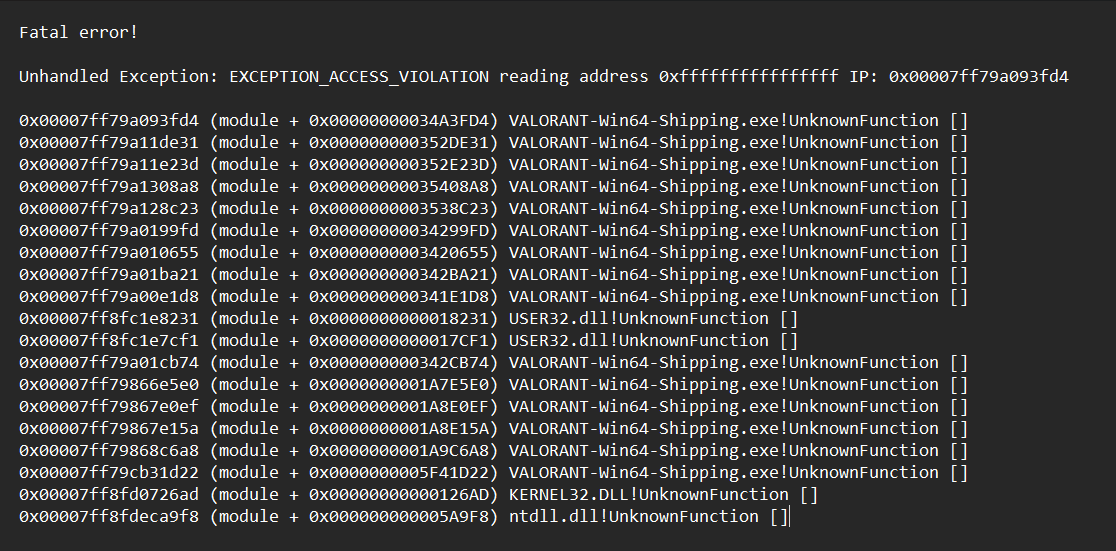Click the USER32.dll line with offset 0x17CF1
The width and height of the screenshot is (1116, 551).
(x=638, y=340)
